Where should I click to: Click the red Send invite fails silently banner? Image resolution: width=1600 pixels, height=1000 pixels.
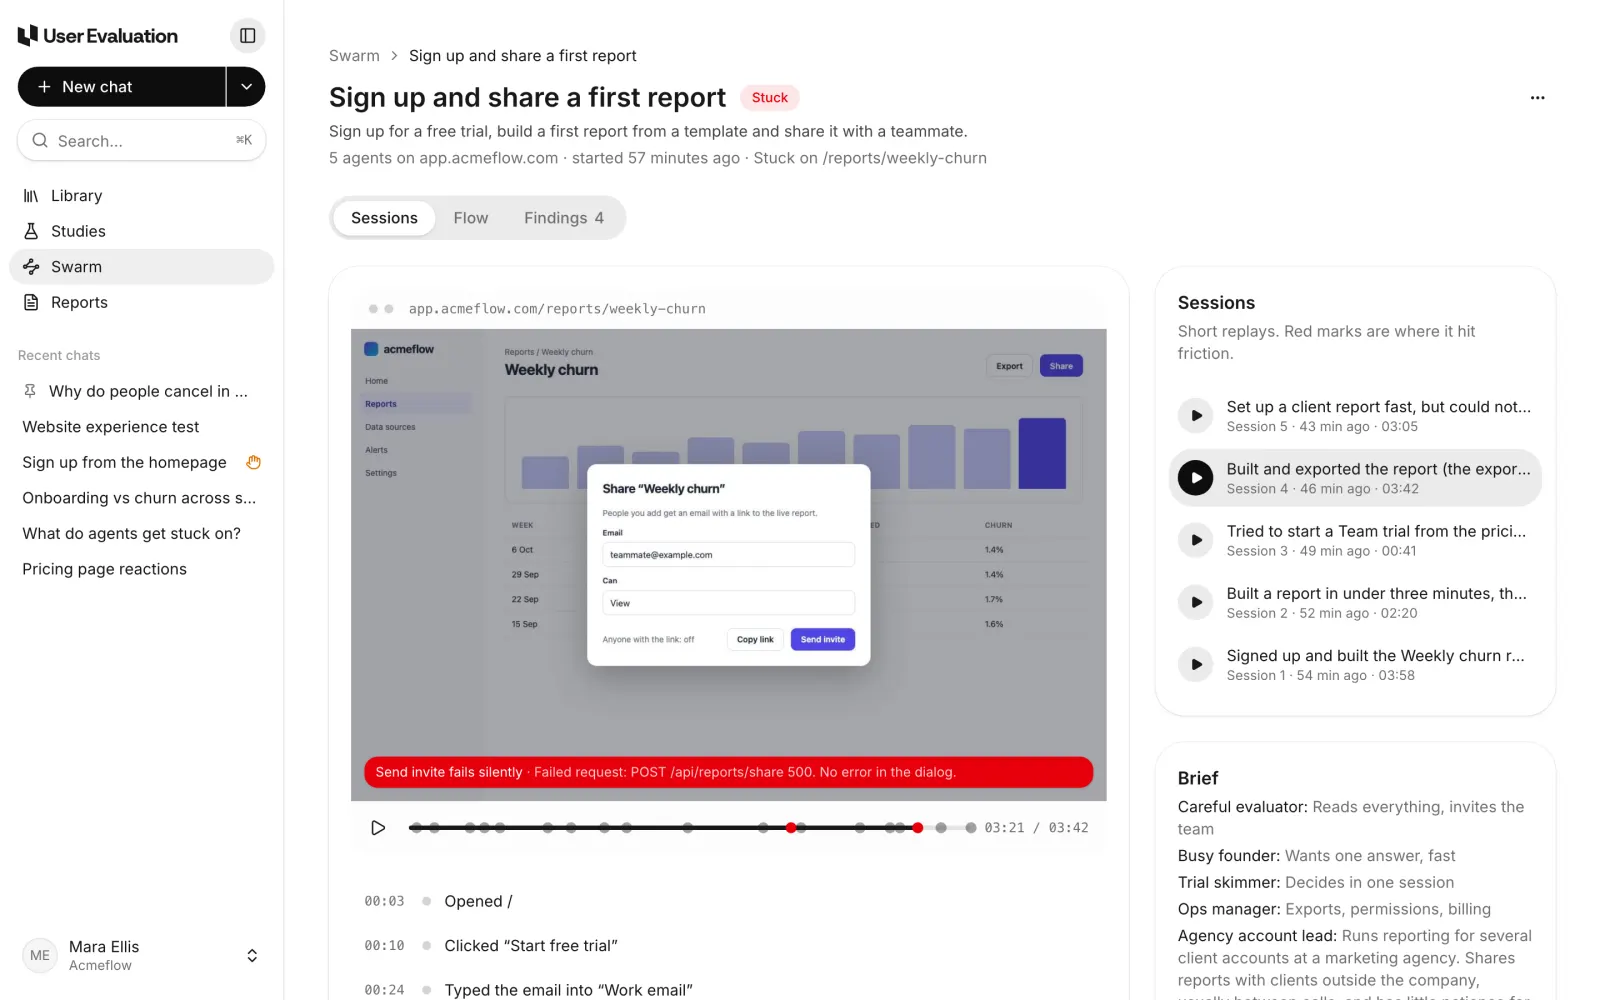pyautogui.click(x=728, y=772)
